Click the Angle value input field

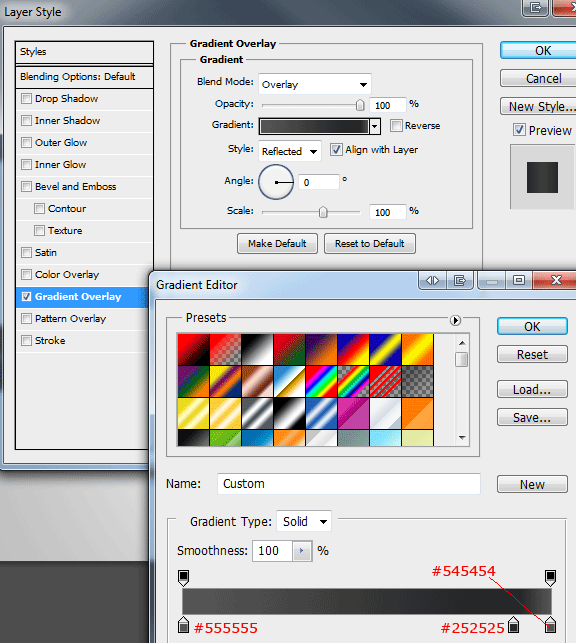click(x=319, y=182)
